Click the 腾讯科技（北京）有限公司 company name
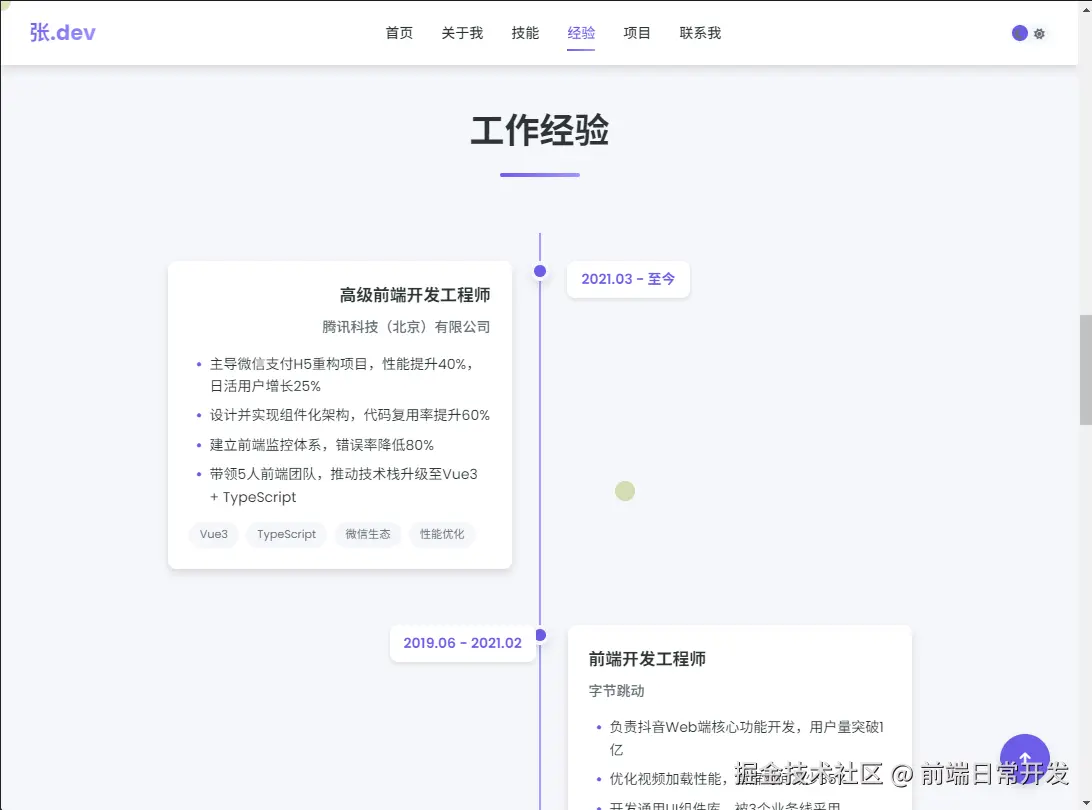The image size is (1092, 810). coord(406,327)
